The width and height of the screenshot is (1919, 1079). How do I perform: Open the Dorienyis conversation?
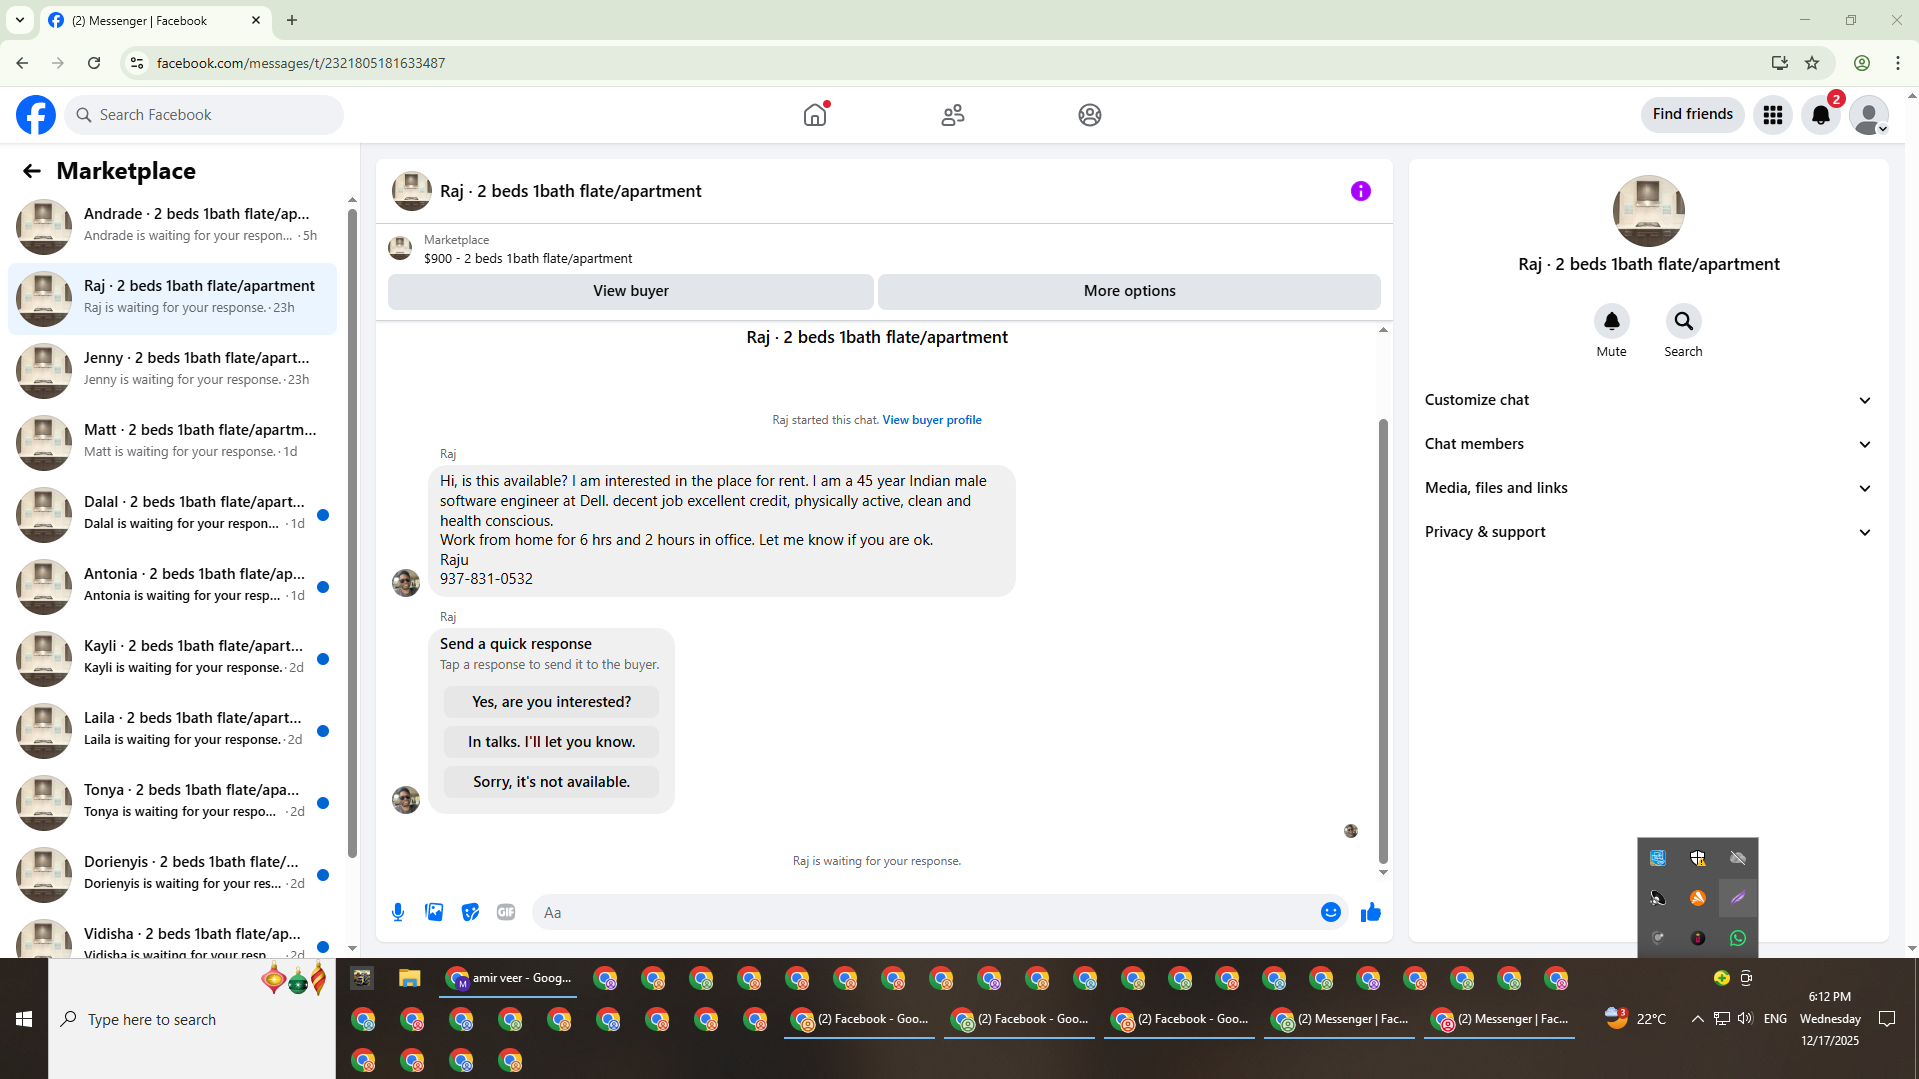click(x=172, y=873)
